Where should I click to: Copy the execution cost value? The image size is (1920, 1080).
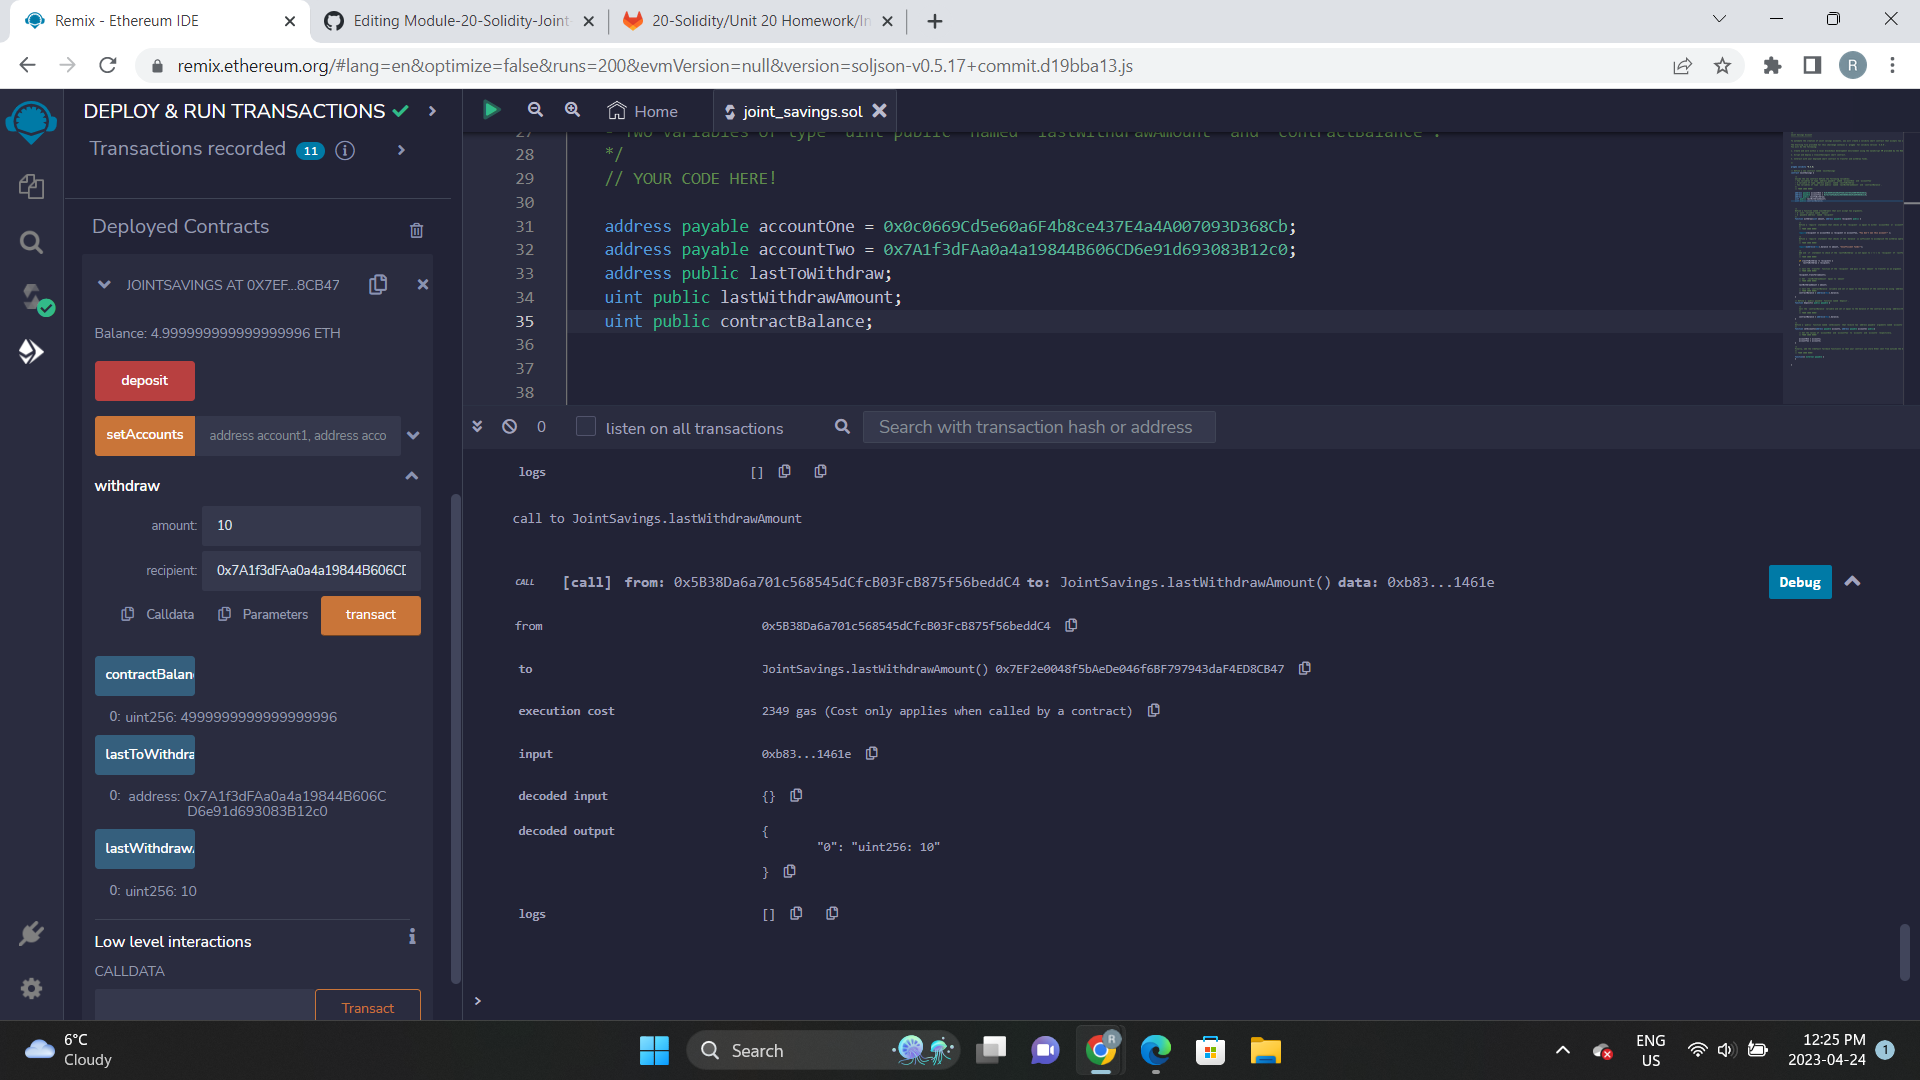point(1153,710)
